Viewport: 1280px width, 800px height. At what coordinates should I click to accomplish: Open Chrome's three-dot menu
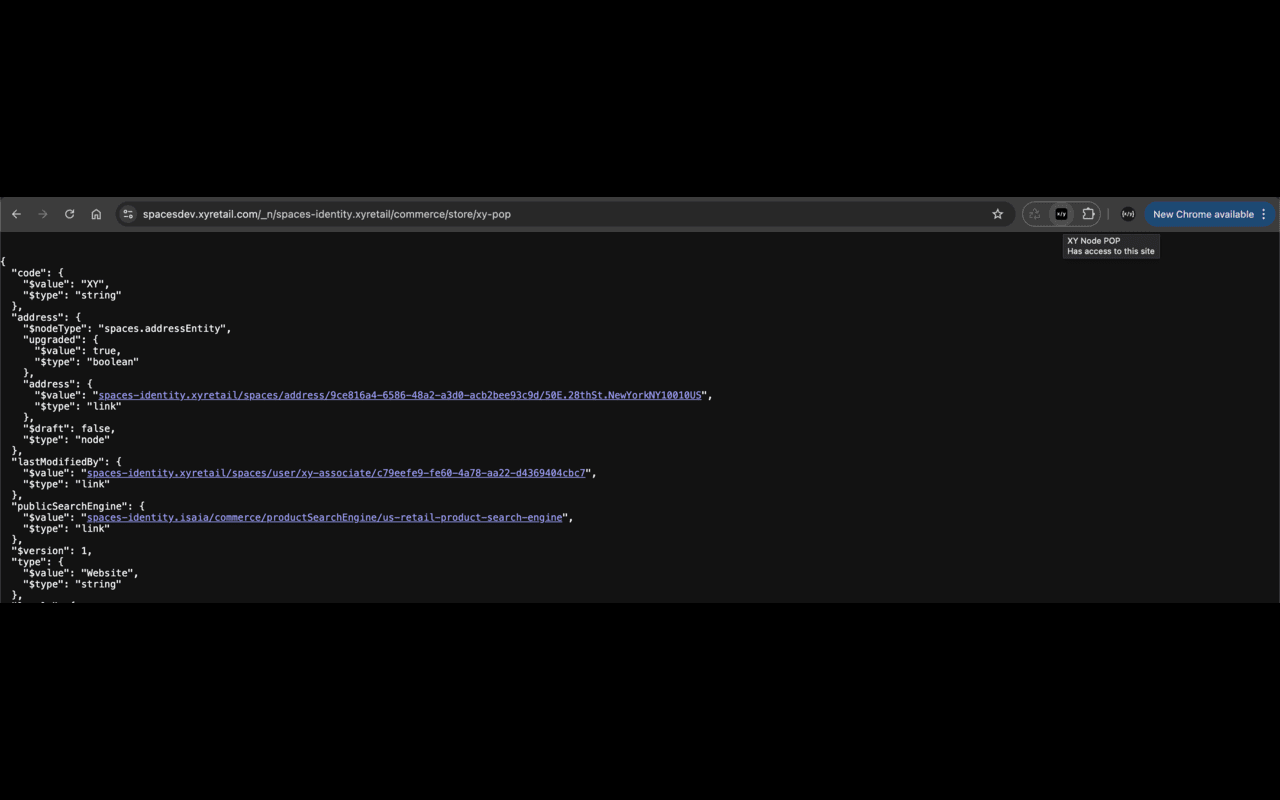coord(1264,214)
